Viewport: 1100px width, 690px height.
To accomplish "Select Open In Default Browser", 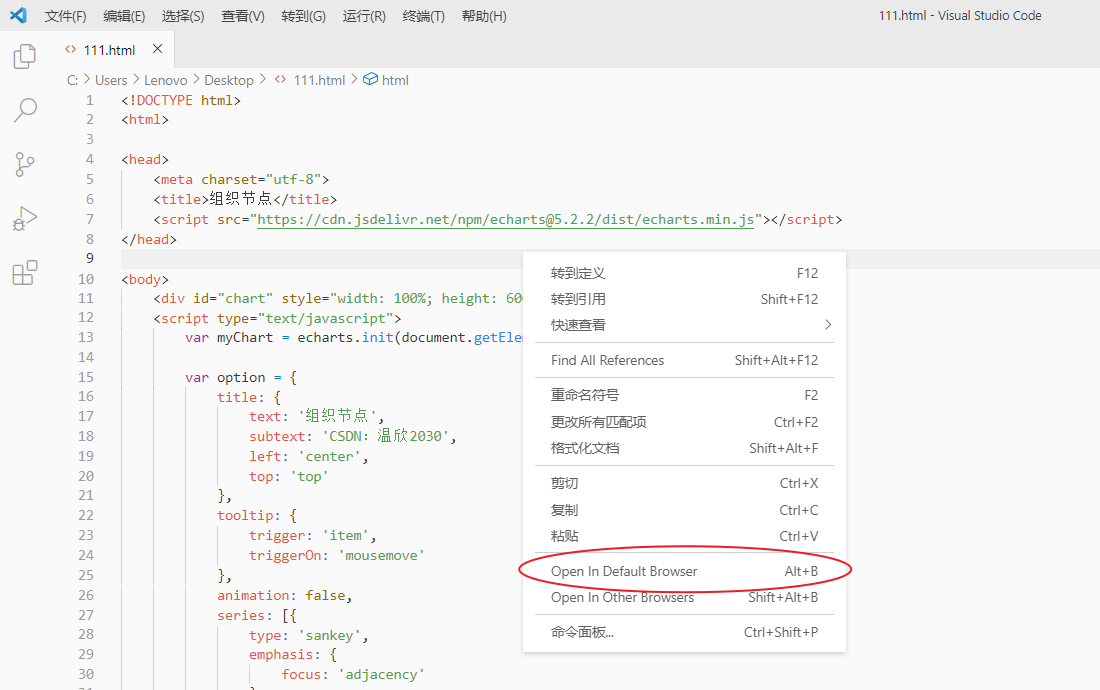I will (684, 571).
